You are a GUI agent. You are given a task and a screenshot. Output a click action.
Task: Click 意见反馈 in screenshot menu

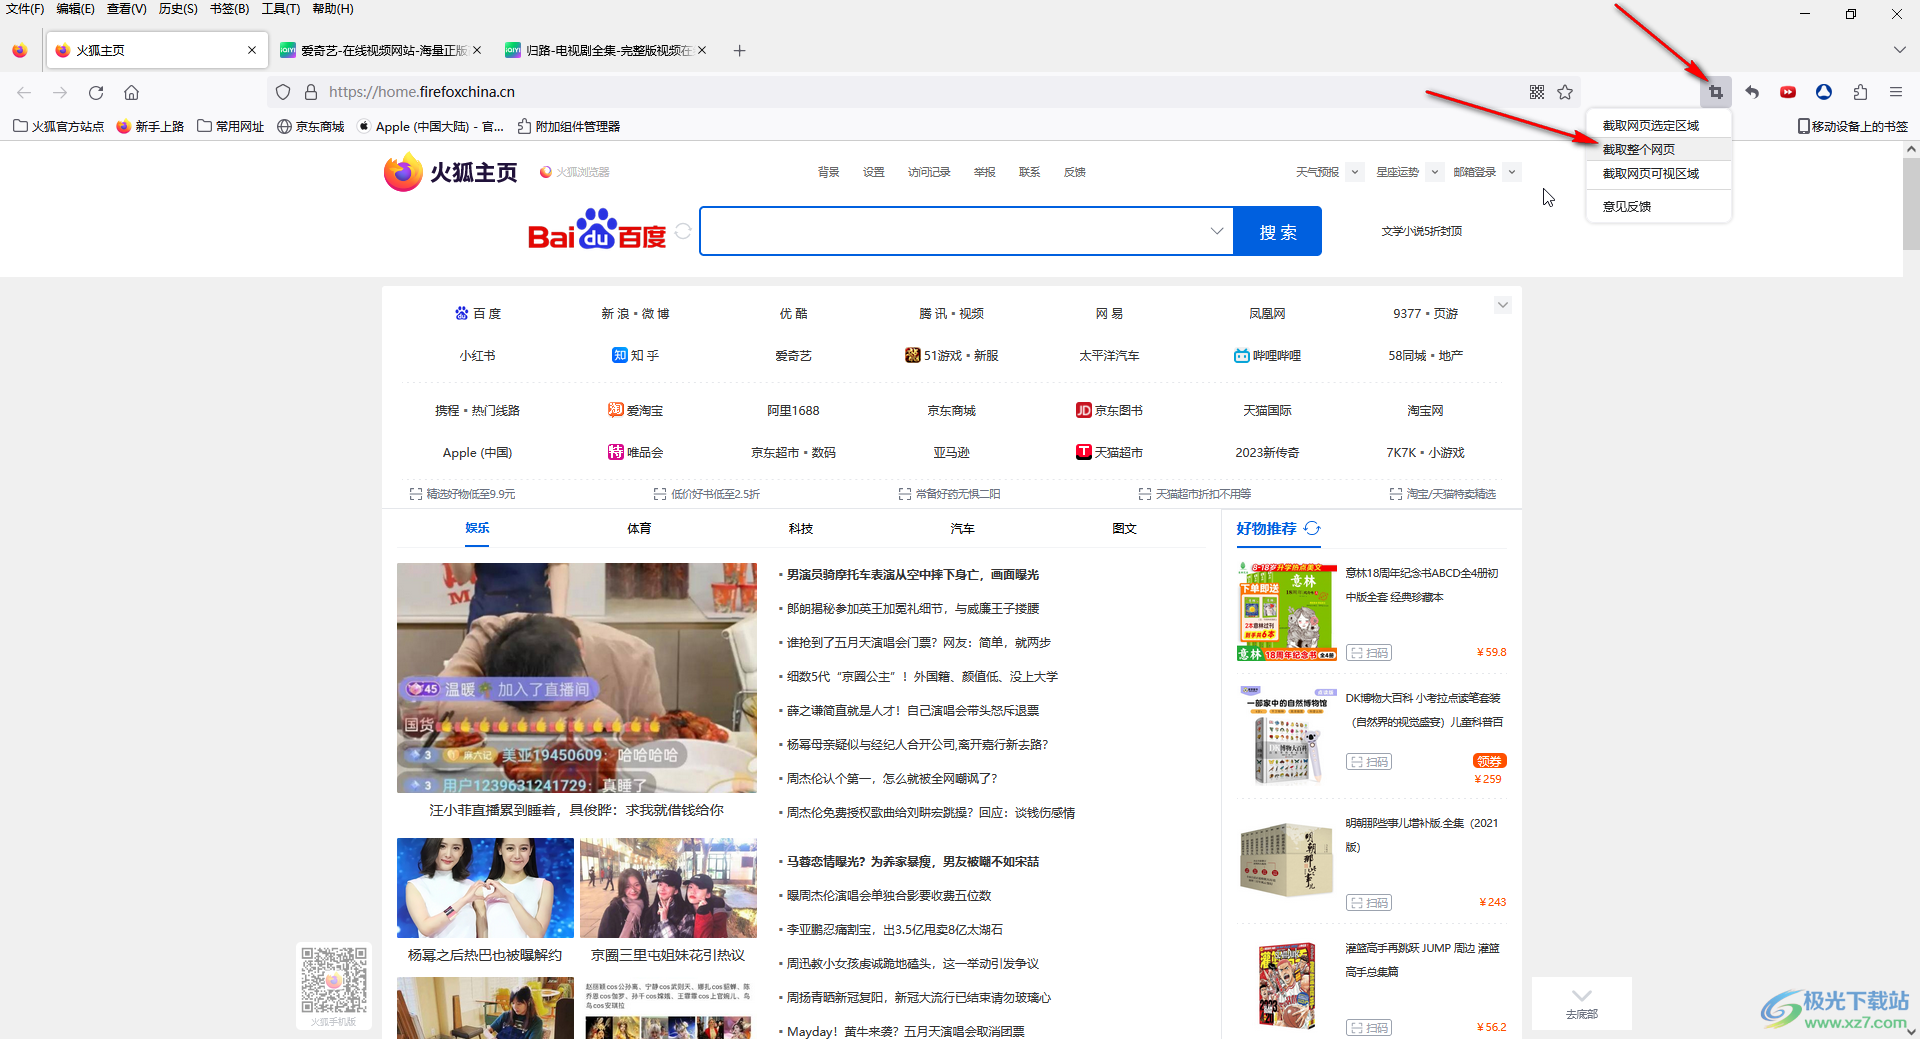coord(1659,206)
